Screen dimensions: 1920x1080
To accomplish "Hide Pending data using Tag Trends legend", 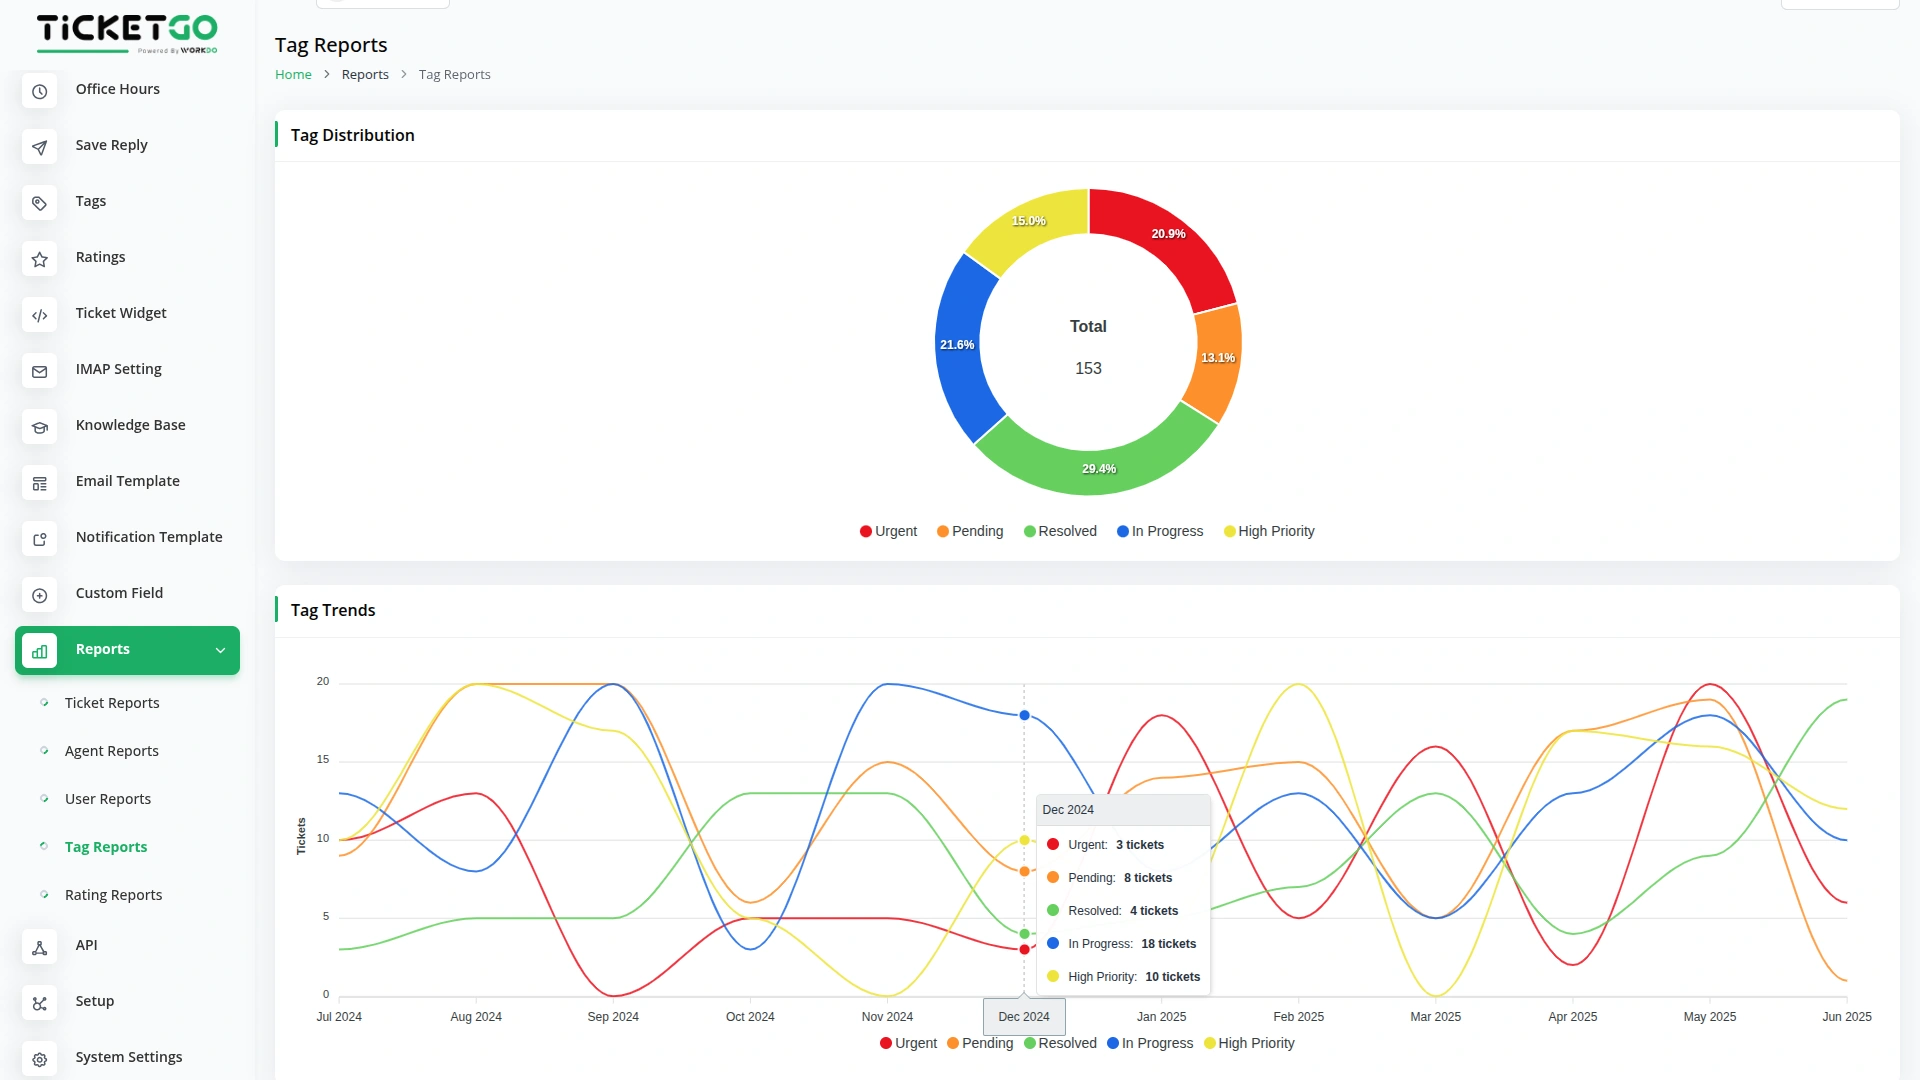I will click(980, 1043).
